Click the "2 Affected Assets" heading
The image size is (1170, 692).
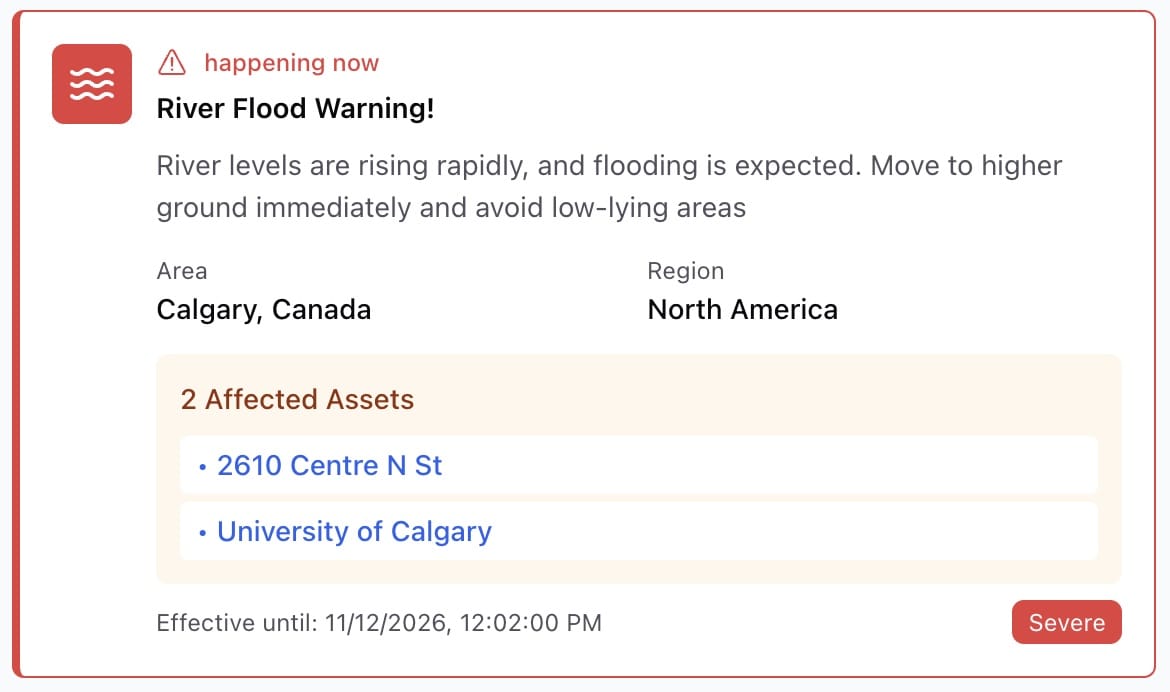[x=297, y=400]
